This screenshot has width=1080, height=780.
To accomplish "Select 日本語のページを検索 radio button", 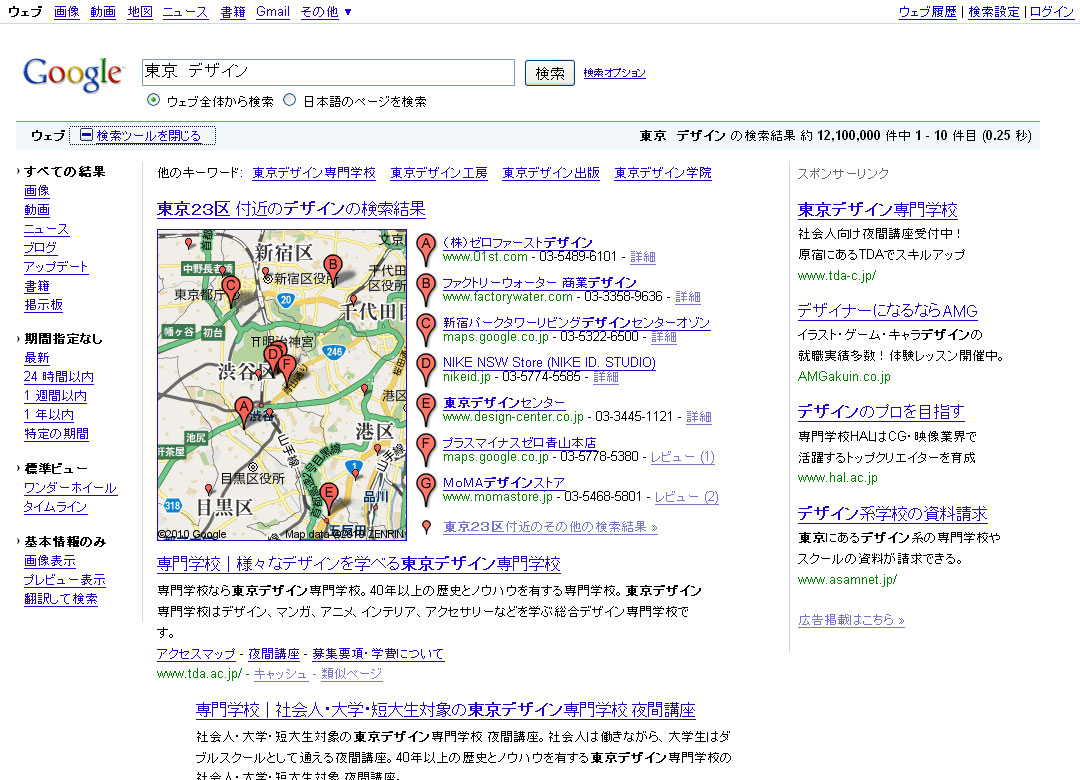I will tap(290, 101).
